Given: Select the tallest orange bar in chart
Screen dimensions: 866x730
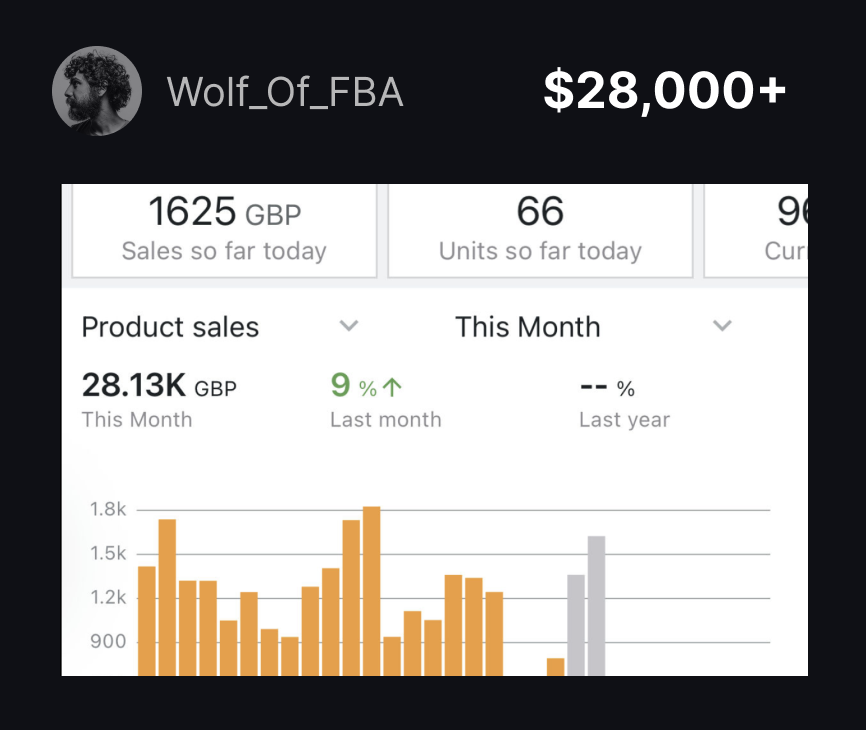Looking at the screenshot, I should click(x=372, y=590).
